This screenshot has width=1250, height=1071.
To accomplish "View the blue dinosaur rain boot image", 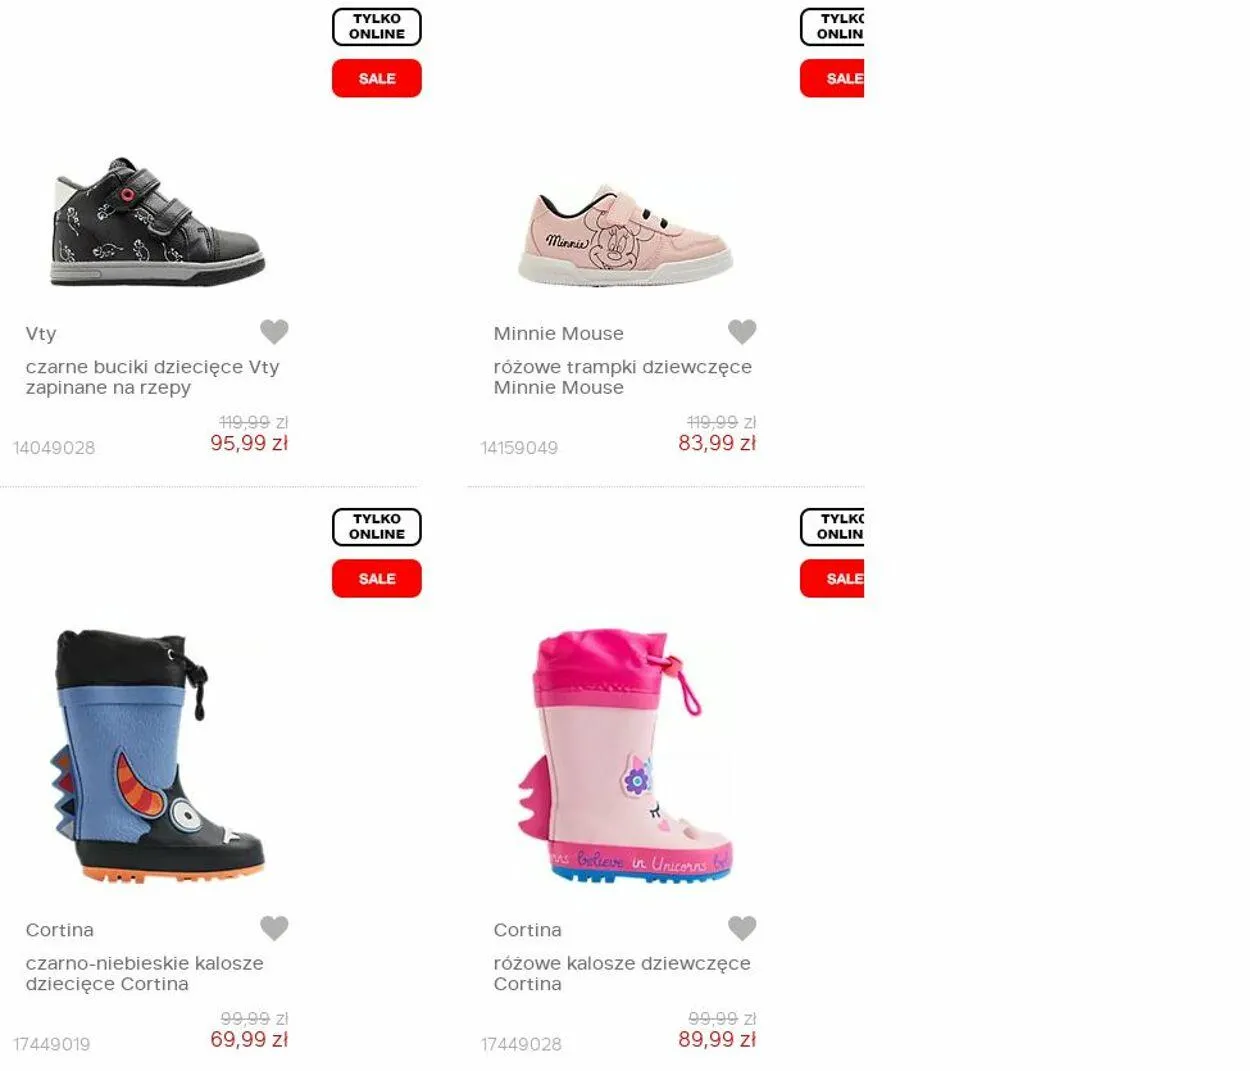I will click(x=158, y=757).
